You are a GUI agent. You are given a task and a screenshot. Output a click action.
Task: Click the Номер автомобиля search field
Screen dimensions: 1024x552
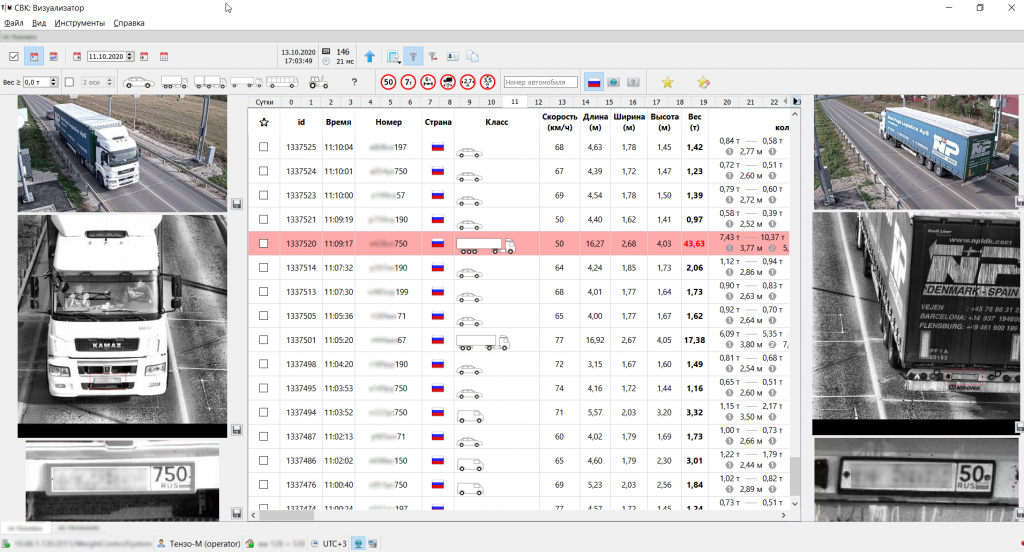(540, 82)
